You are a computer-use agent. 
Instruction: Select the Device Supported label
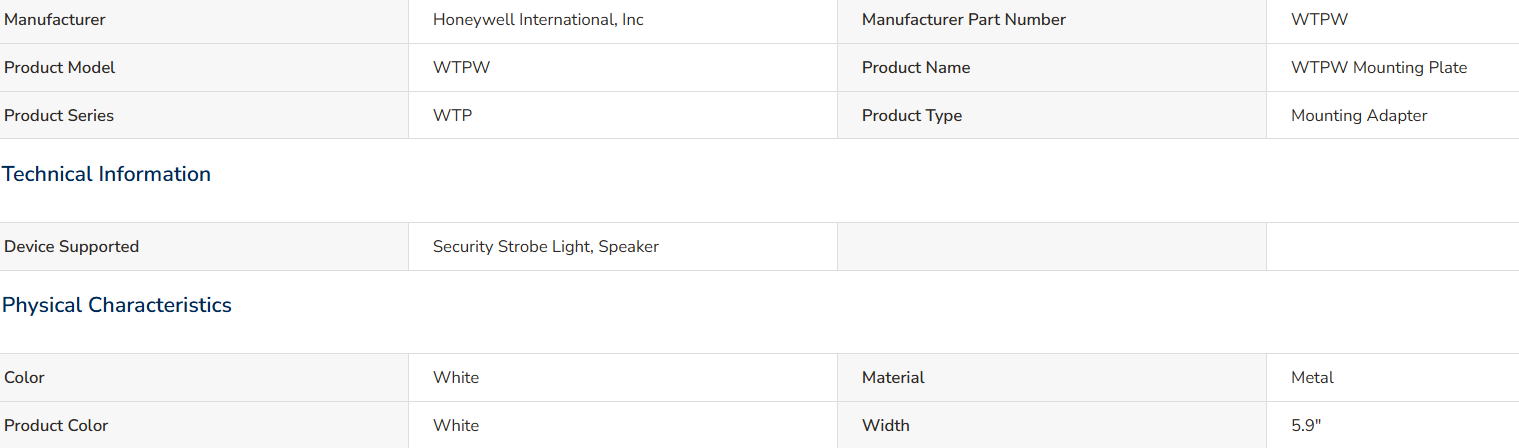(x=72, y=247)
